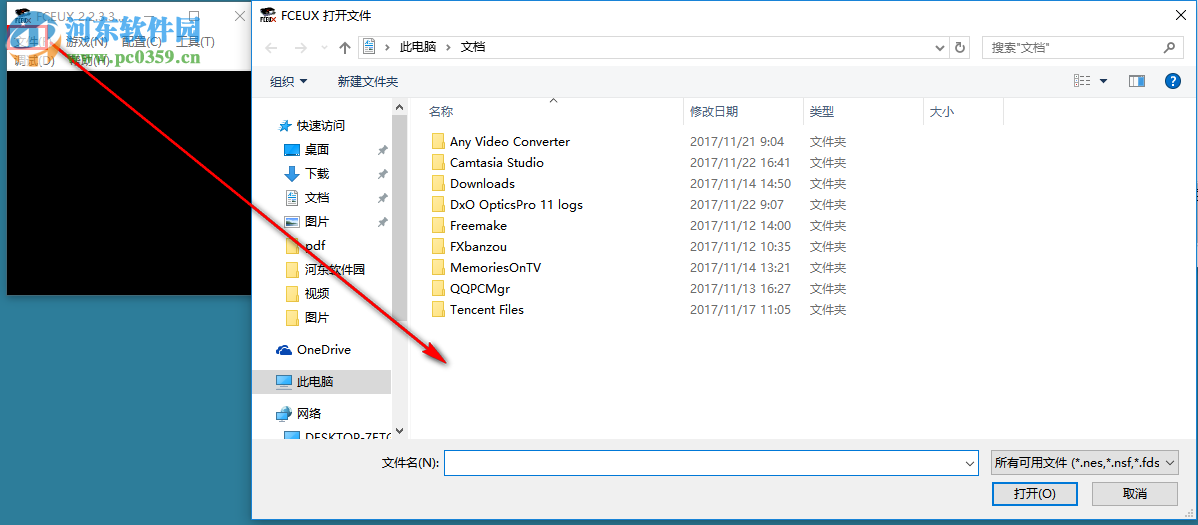The image size is (1198, 525).
Task: Open the pdf folder in sidebar
Action: (x=315, y=245)
